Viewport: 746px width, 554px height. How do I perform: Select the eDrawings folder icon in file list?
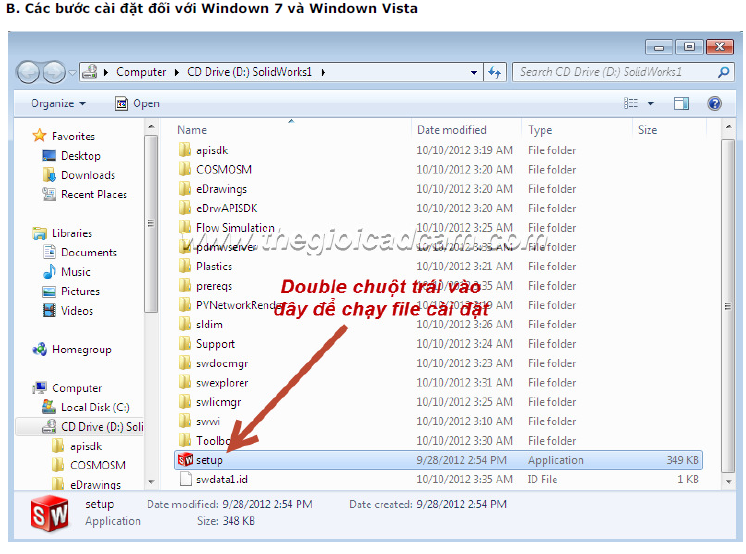[185, 189]
